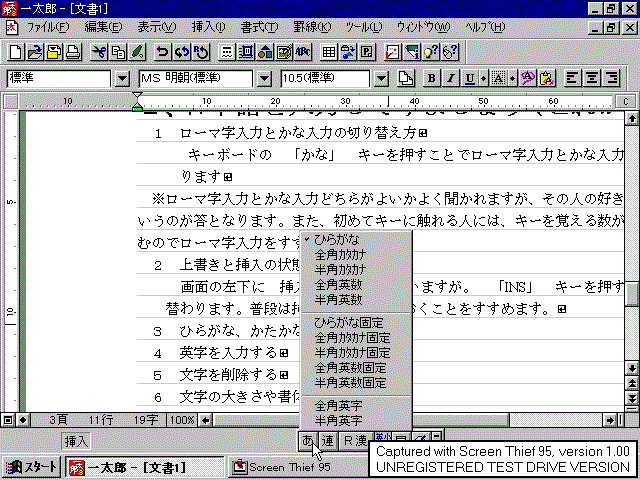Screen dimensions: 640x480
Task: Toggle the R漢 input method button
Action: pos(356,441)
